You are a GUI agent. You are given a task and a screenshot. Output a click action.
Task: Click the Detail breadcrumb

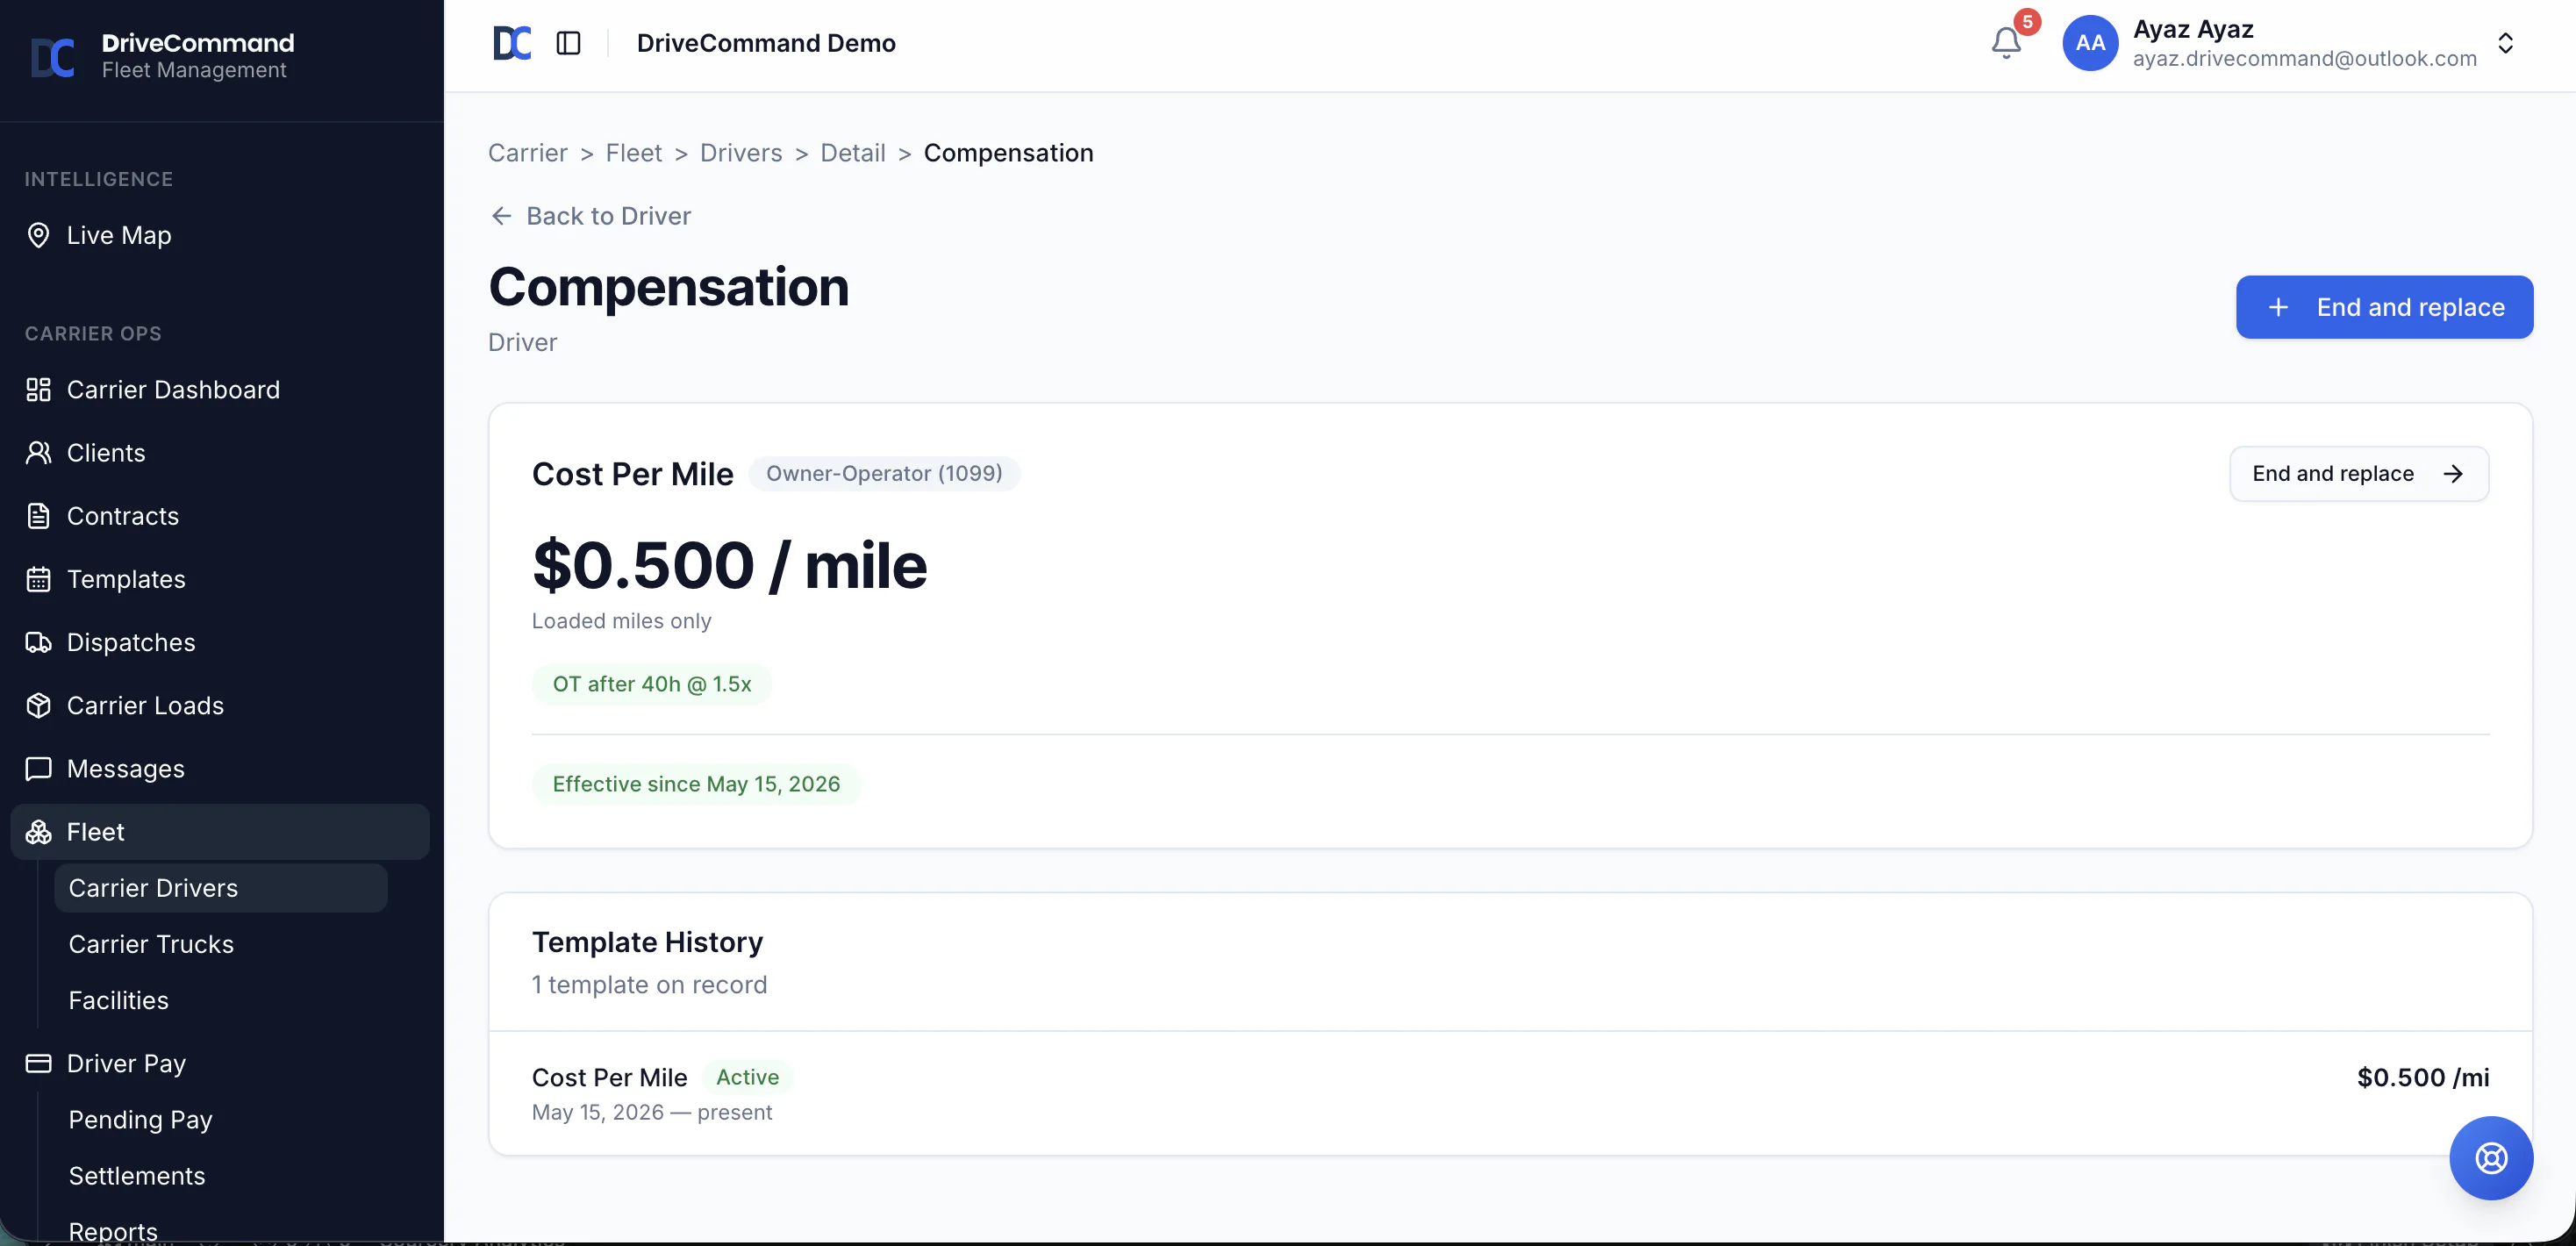click(x=853, y=153)
